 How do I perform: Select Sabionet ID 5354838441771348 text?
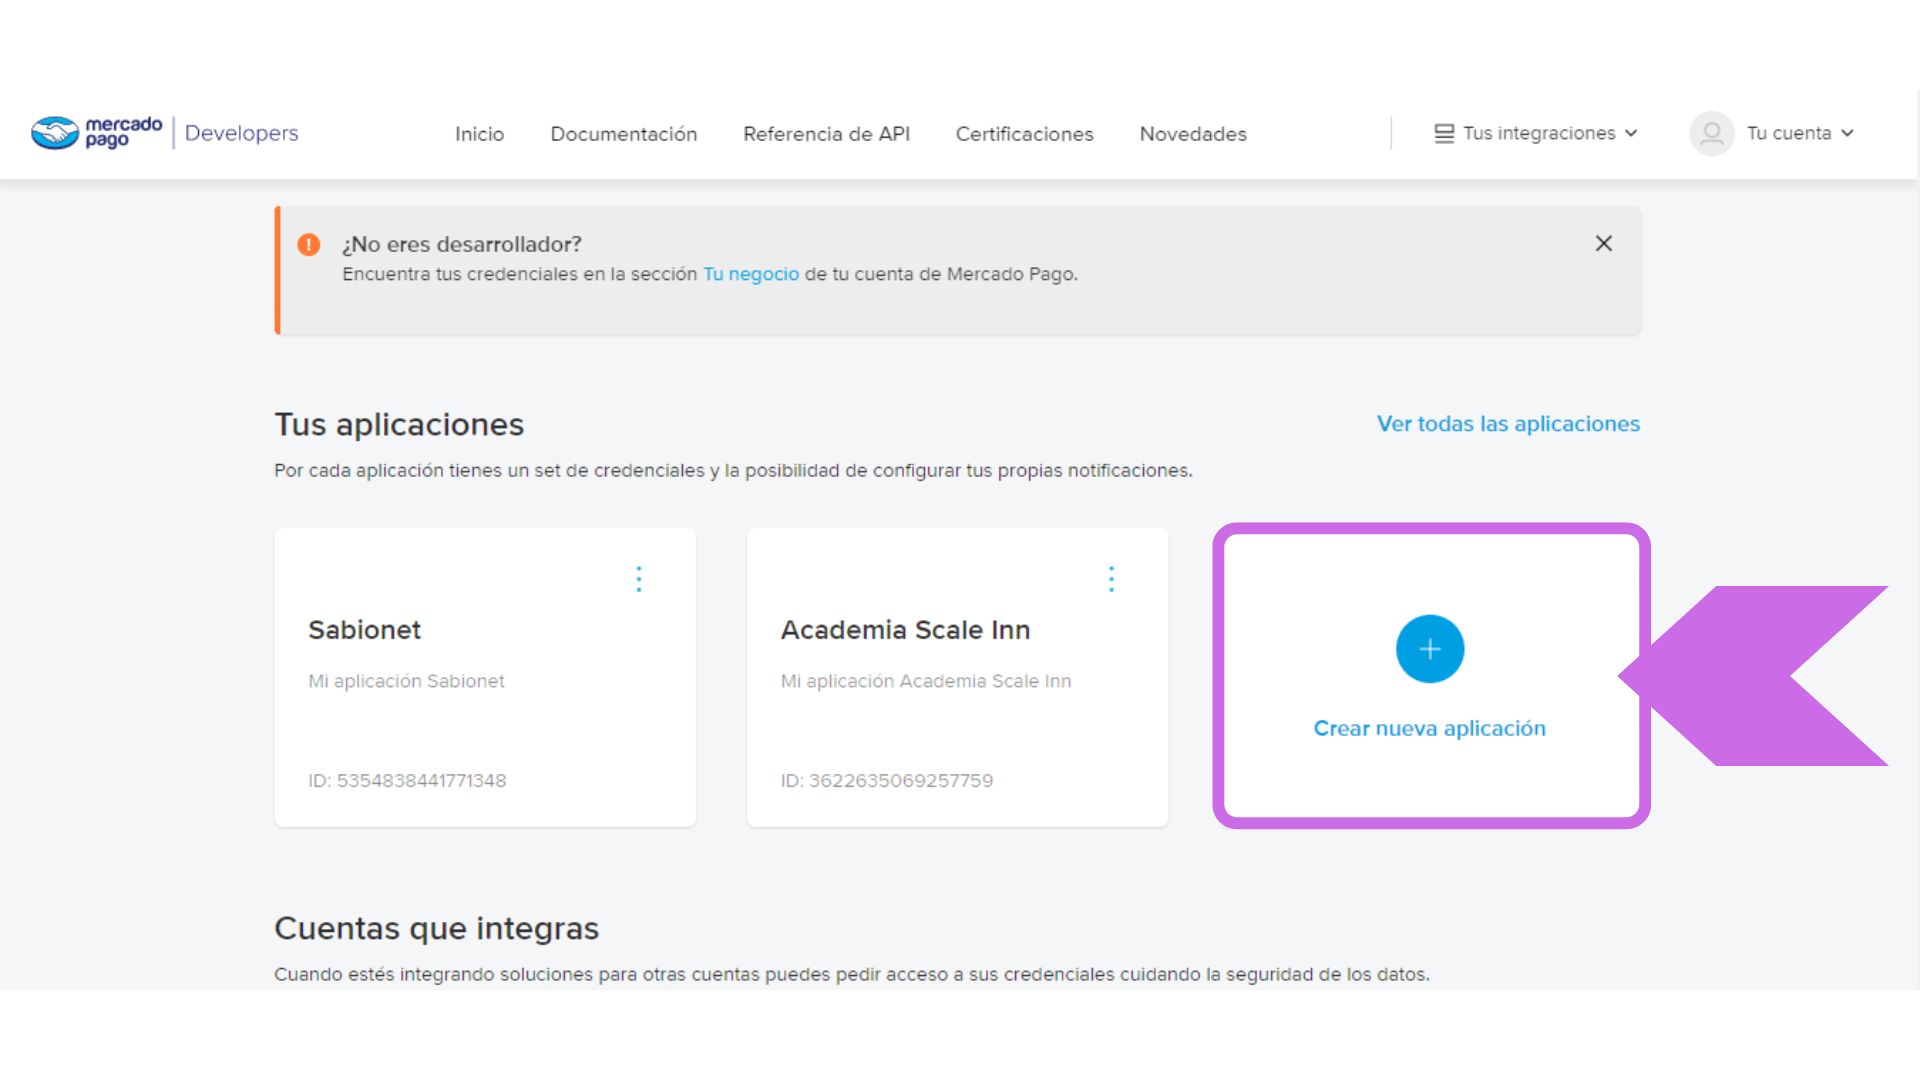pyautogui.click(x=407, y=781)
